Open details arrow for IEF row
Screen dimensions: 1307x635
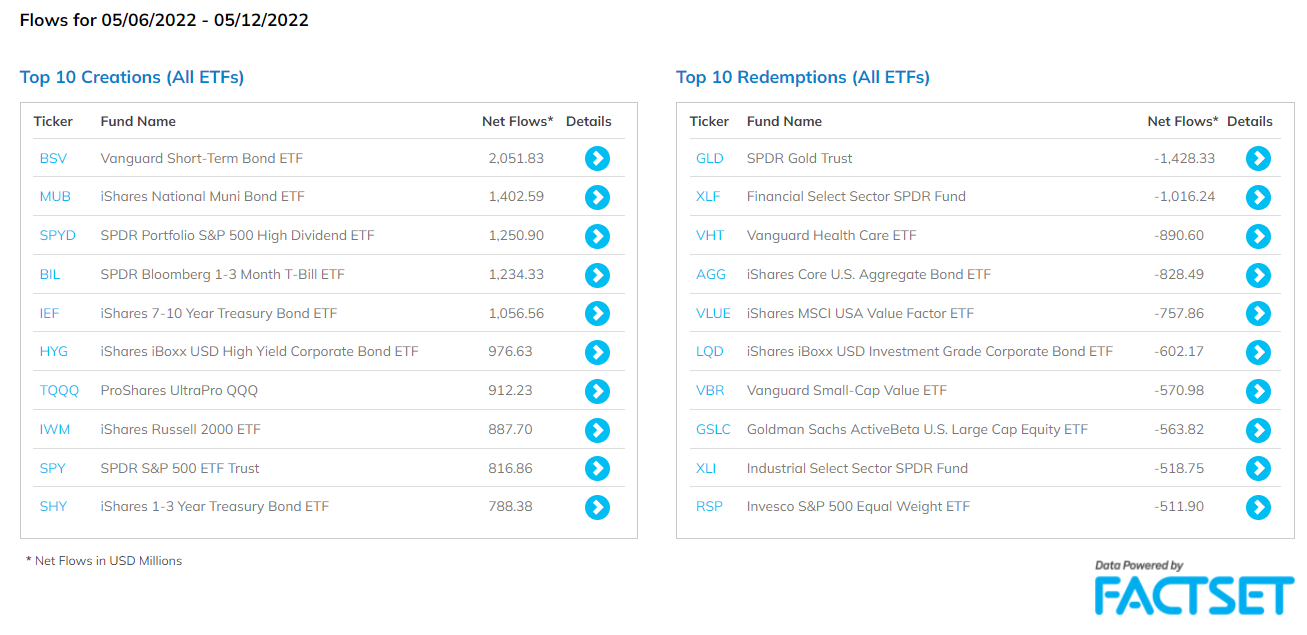[x=597, y=313]
